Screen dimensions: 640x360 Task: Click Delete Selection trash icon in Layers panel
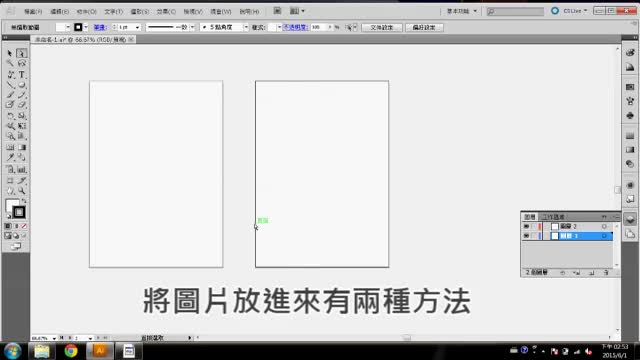(x=606, y=273)
